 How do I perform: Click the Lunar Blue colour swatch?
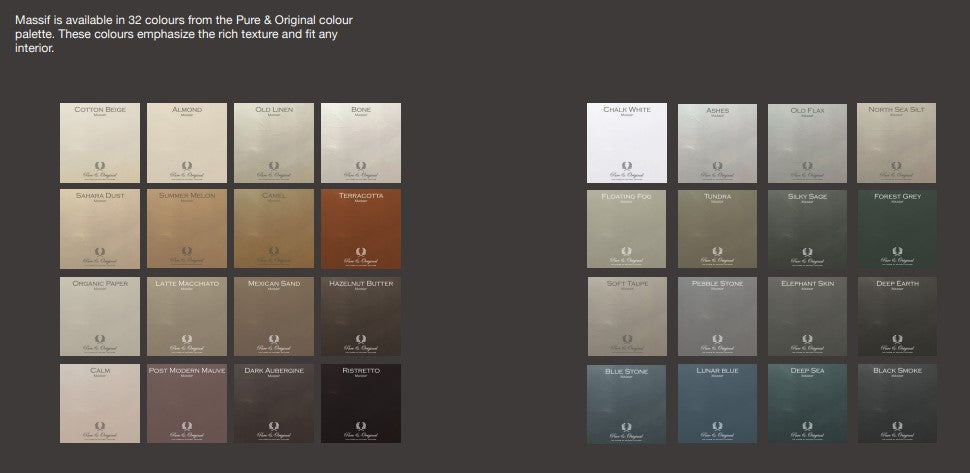point(717,403)
